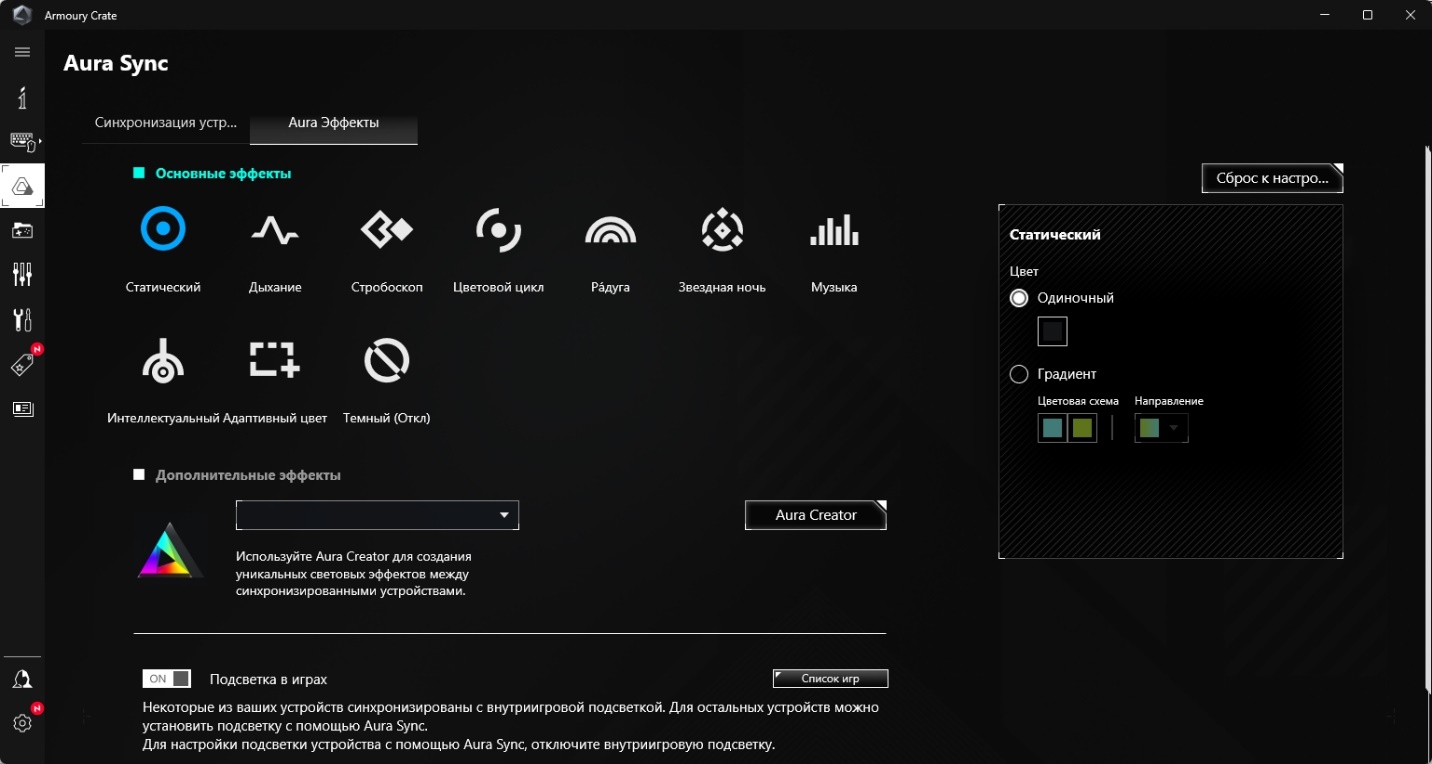
Task: Open the black single color swatch
Action: 1052,331
